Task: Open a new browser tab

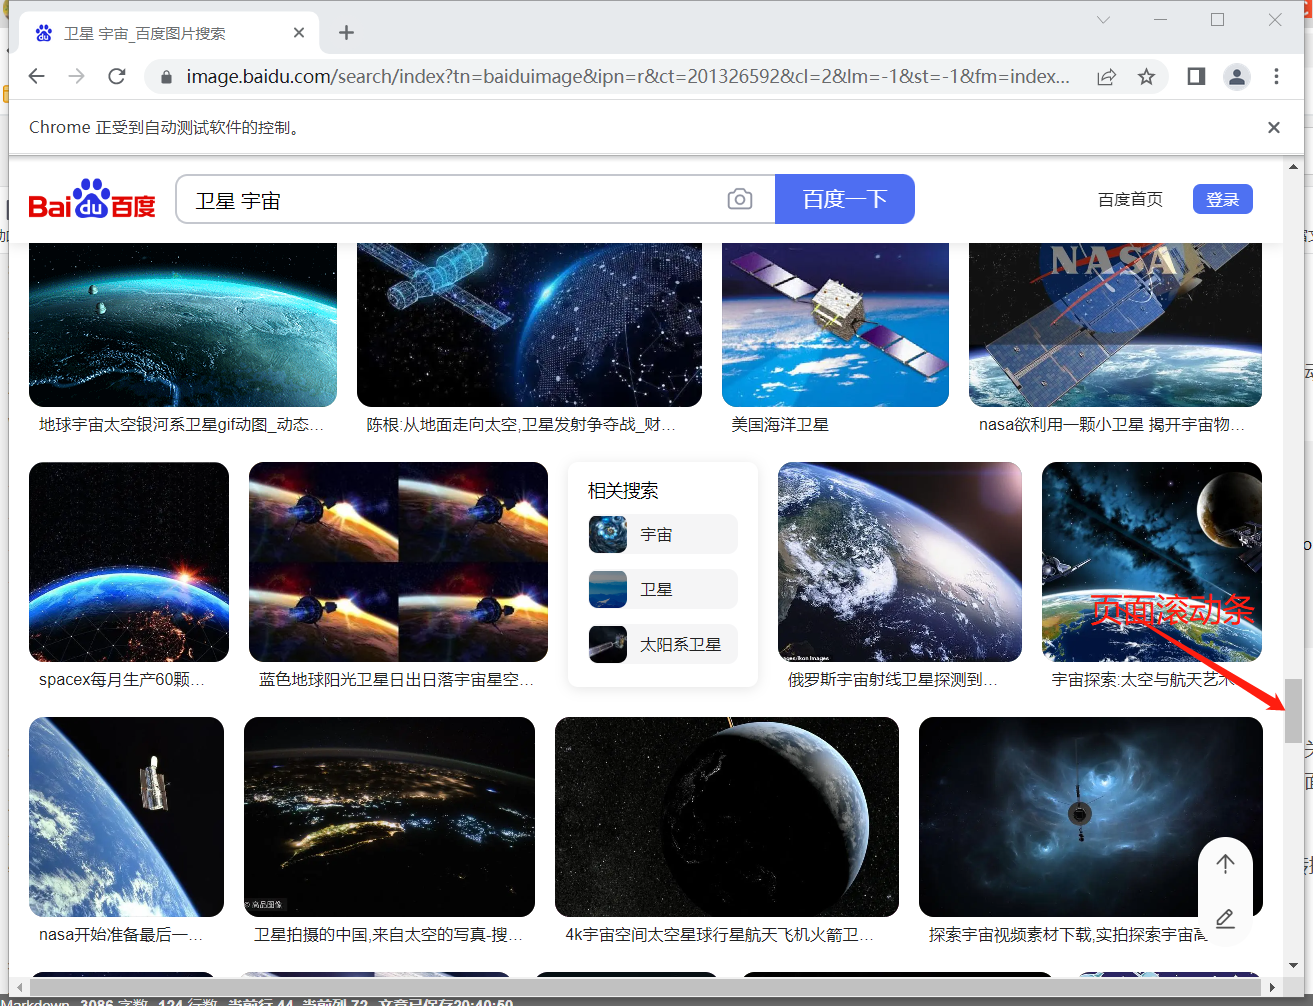Action: (346, 32)
